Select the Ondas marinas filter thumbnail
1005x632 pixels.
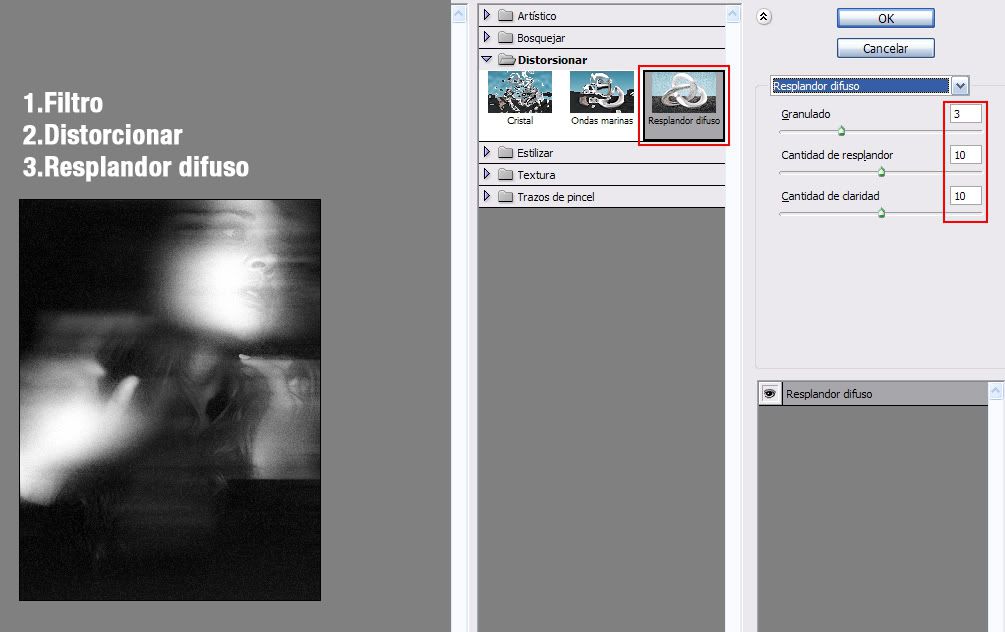click(602, 98)
